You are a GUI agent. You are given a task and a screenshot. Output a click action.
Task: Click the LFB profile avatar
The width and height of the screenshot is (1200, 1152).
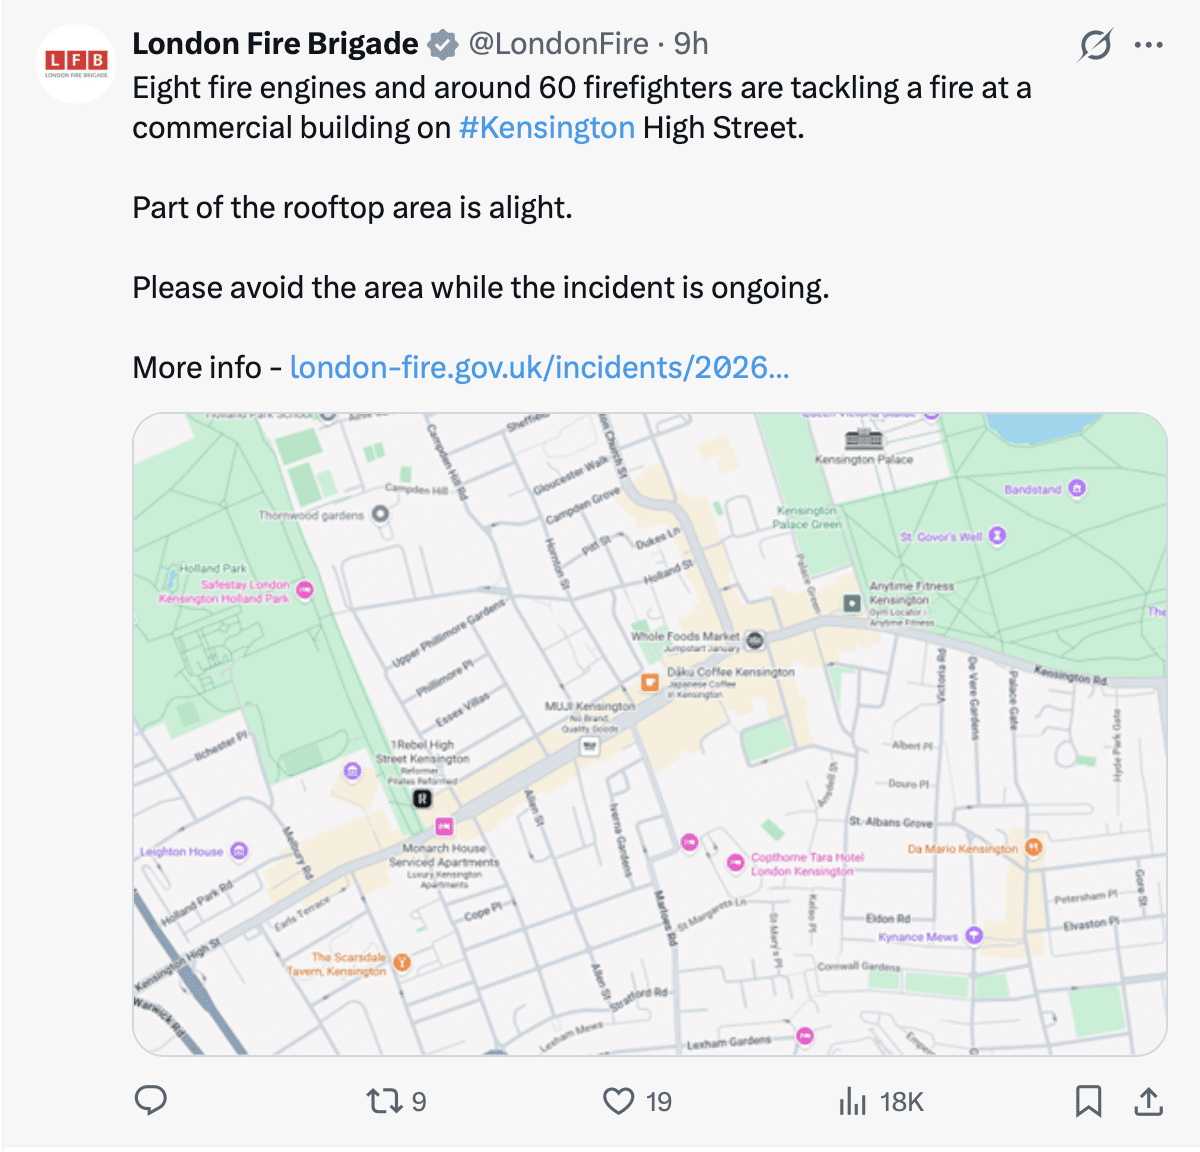click(x=77, y=64)
